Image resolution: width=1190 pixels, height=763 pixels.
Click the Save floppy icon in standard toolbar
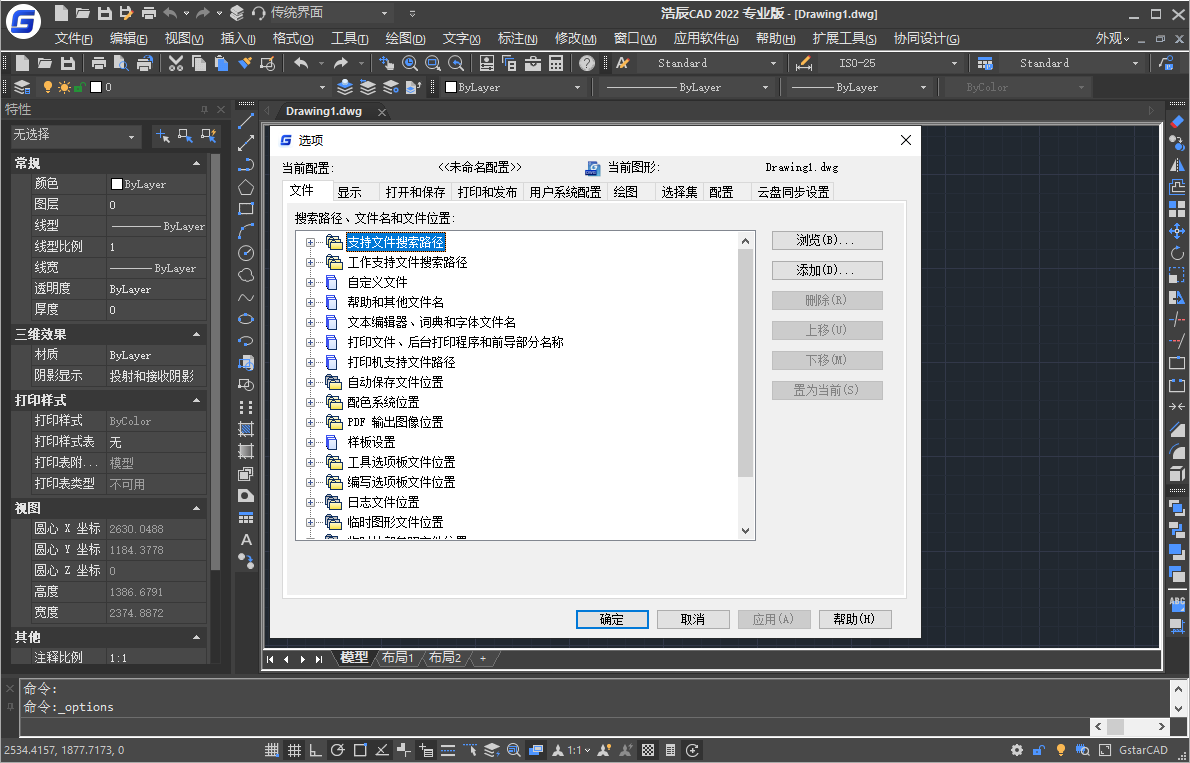pyautogui.click(x=68, y=63)
